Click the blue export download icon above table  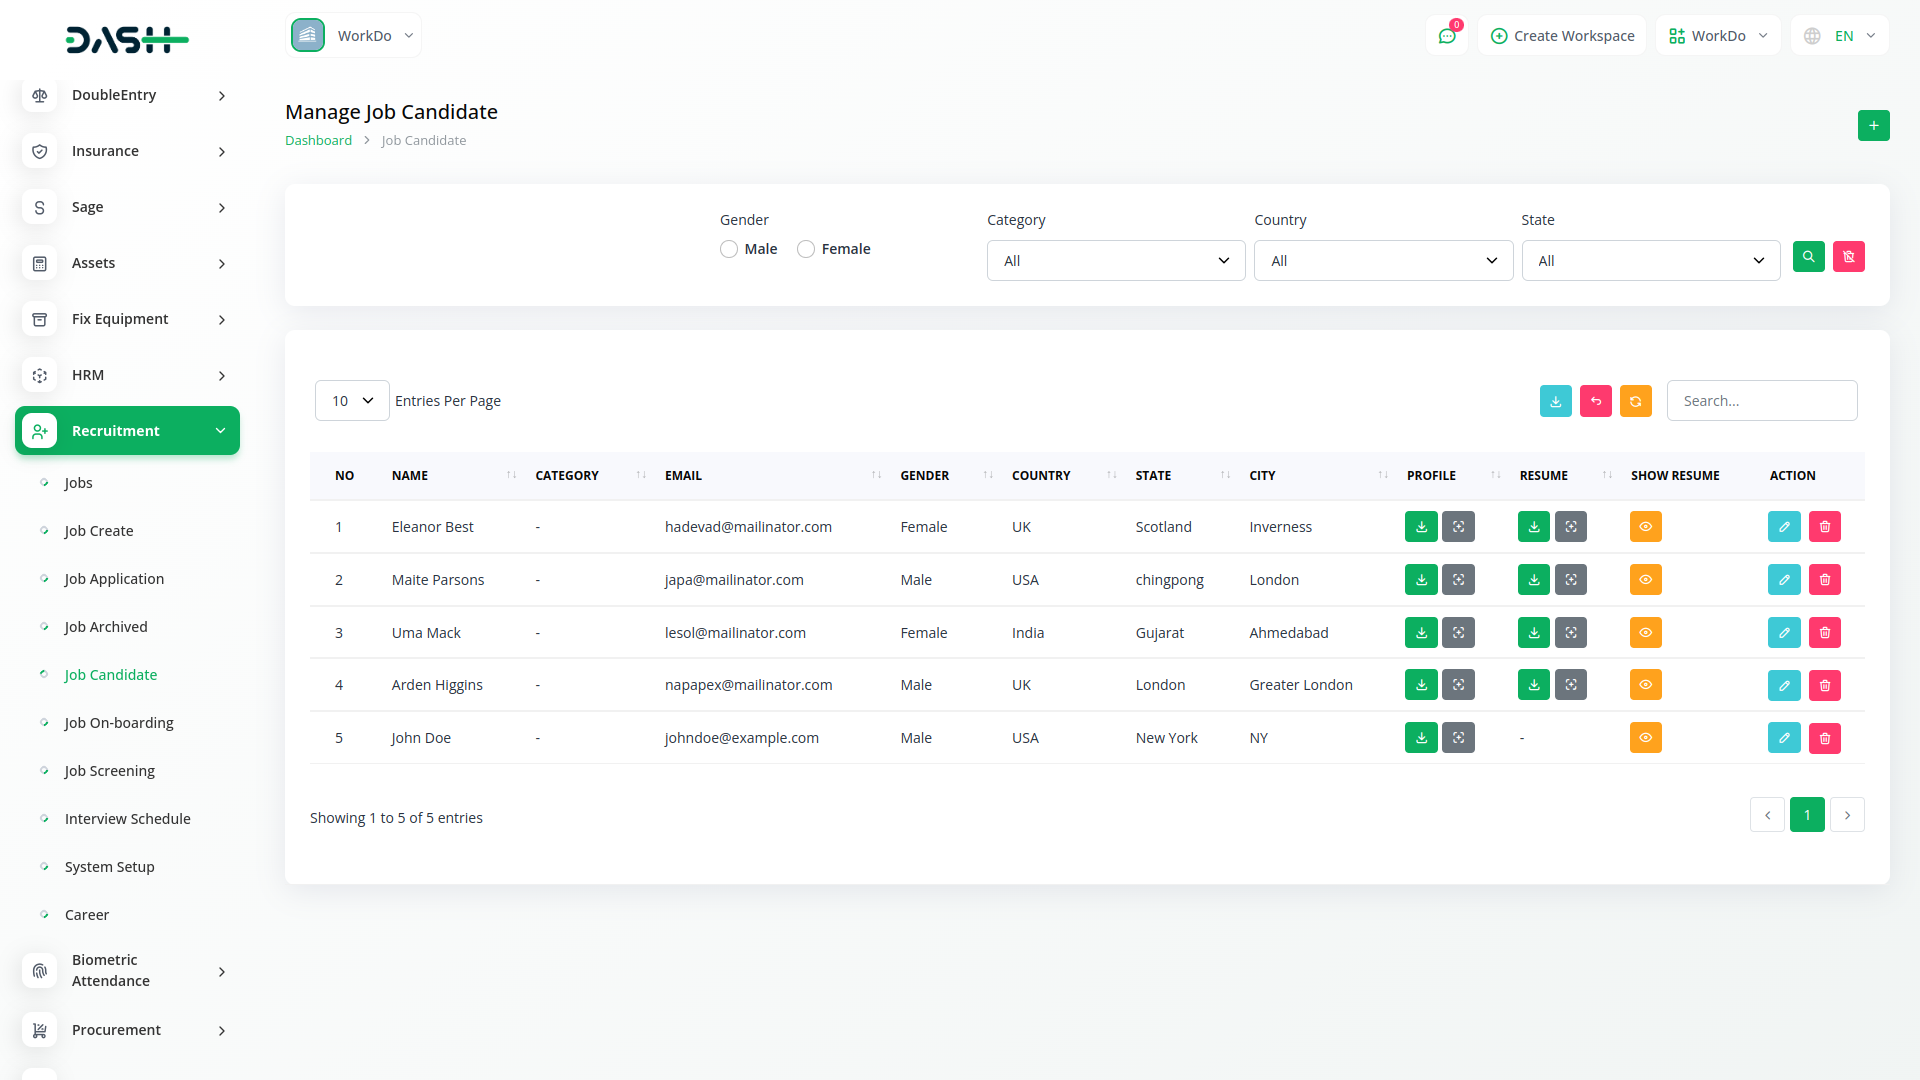[1555, 401]
